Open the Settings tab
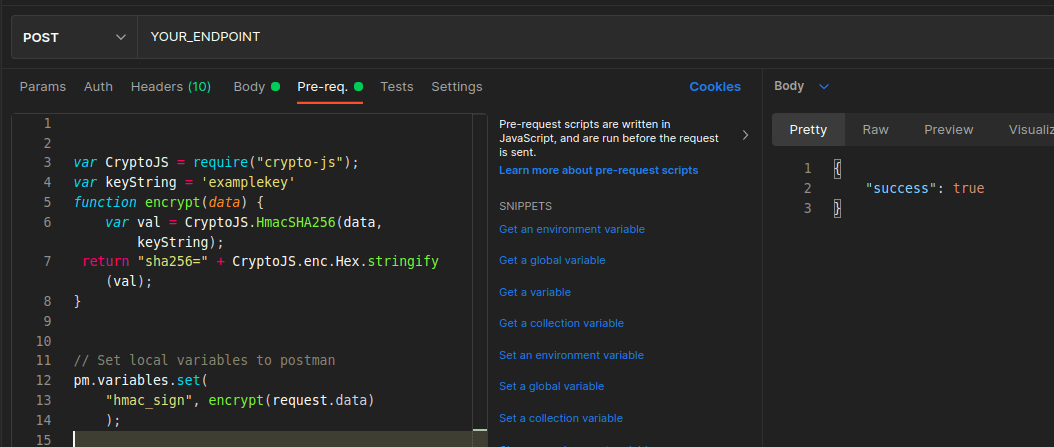 [456, 87]
